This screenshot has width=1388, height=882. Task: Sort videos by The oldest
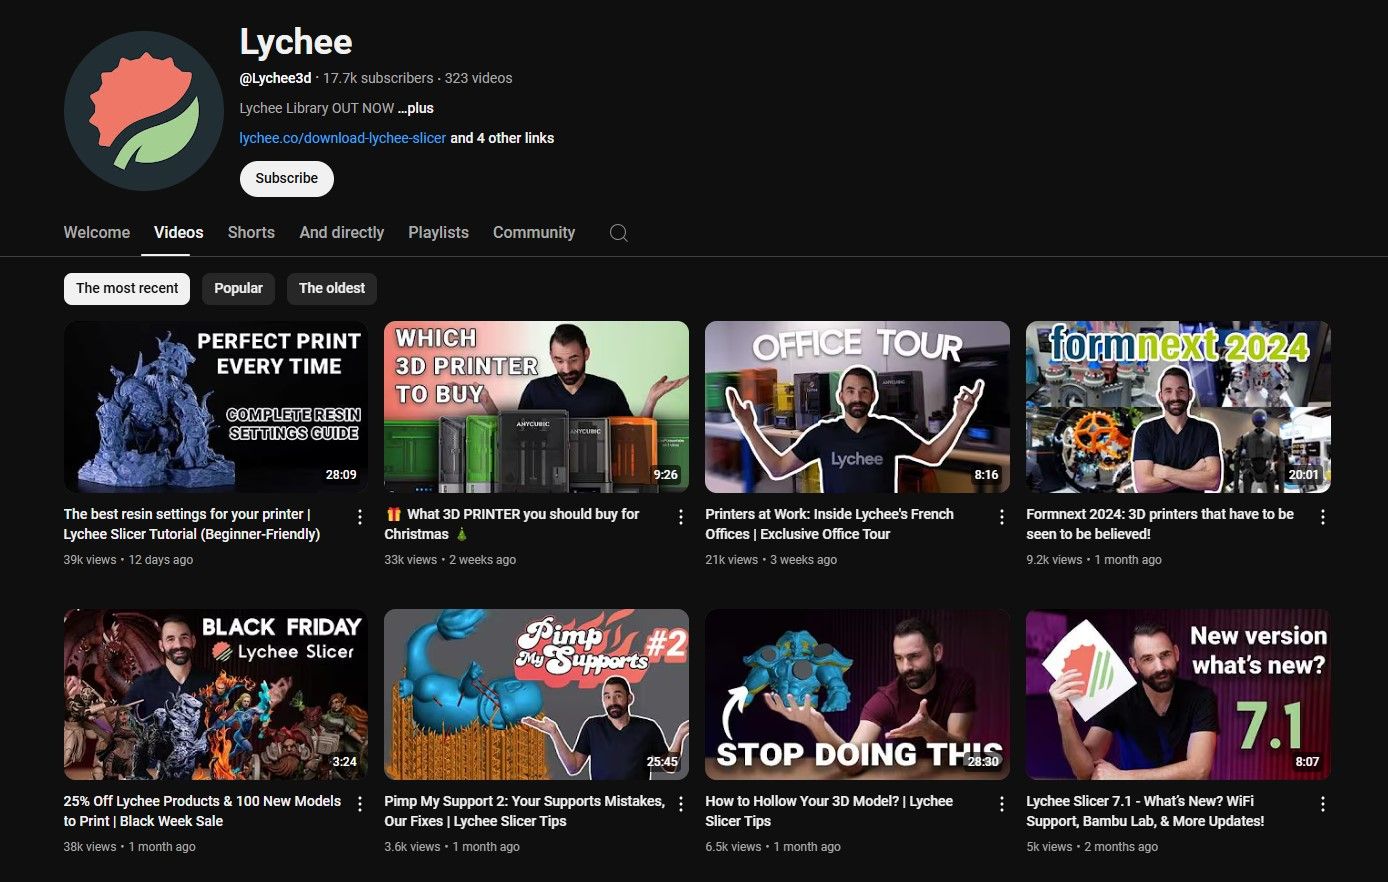[x=332, y=288]
